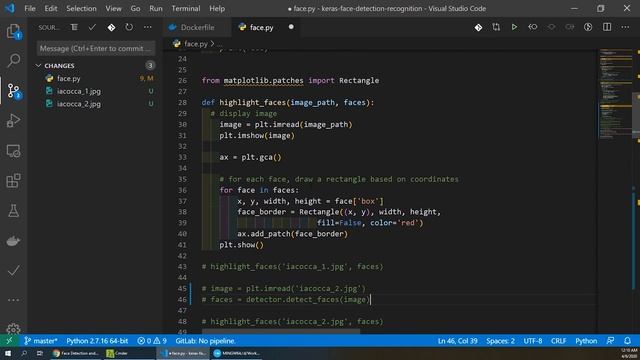Toggle tree view in Source Control header

tap(74, 27)
